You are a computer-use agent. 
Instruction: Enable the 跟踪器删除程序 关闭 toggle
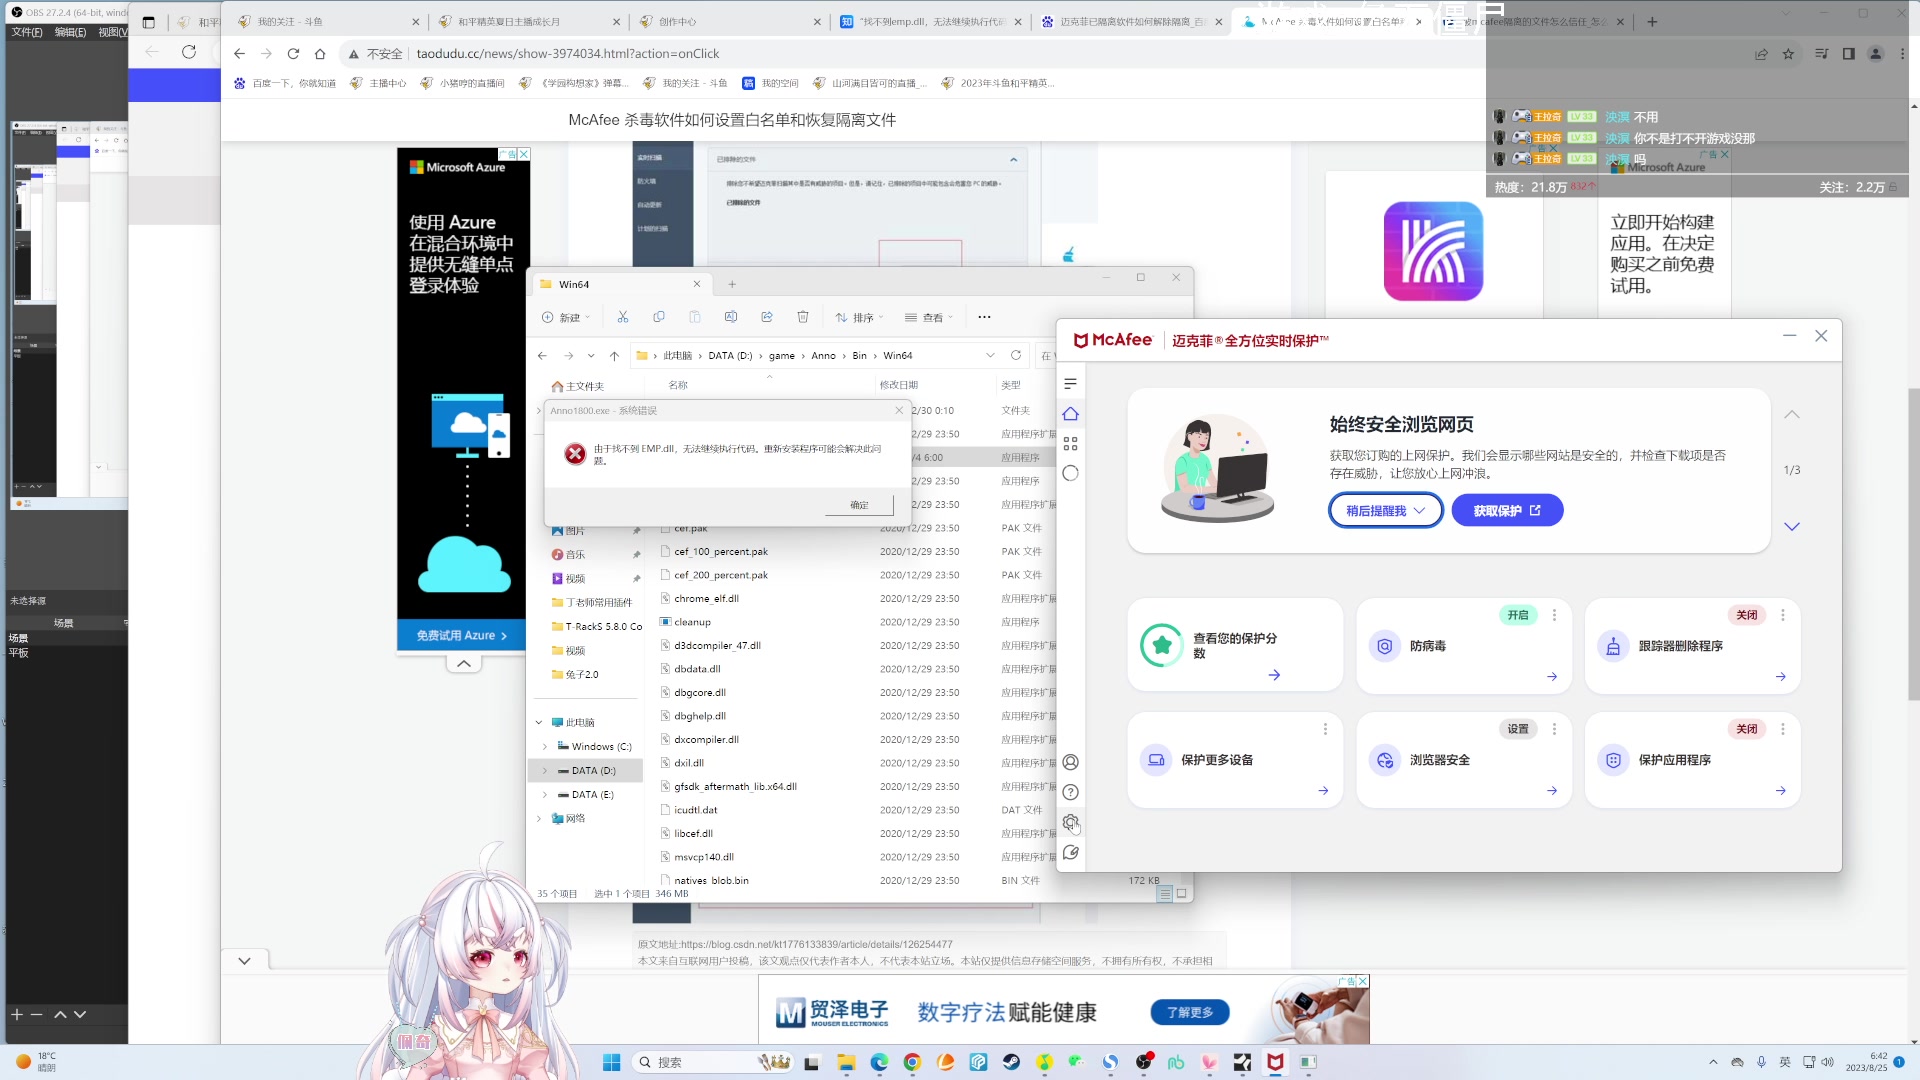[x=1747, y=615]
